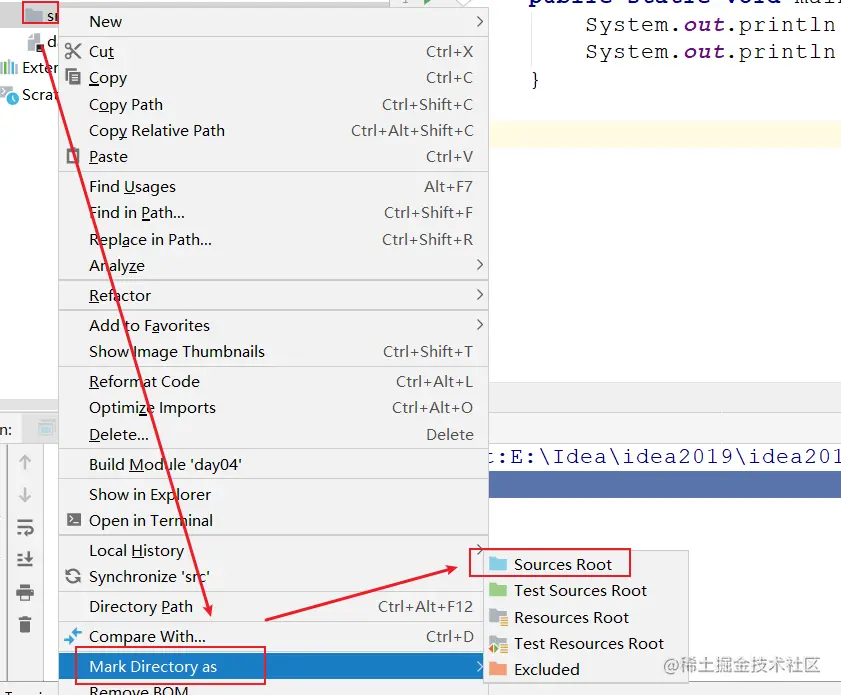Open Mark Directory as submenu
The image size is (841, 695).
(x=273, y=667)
